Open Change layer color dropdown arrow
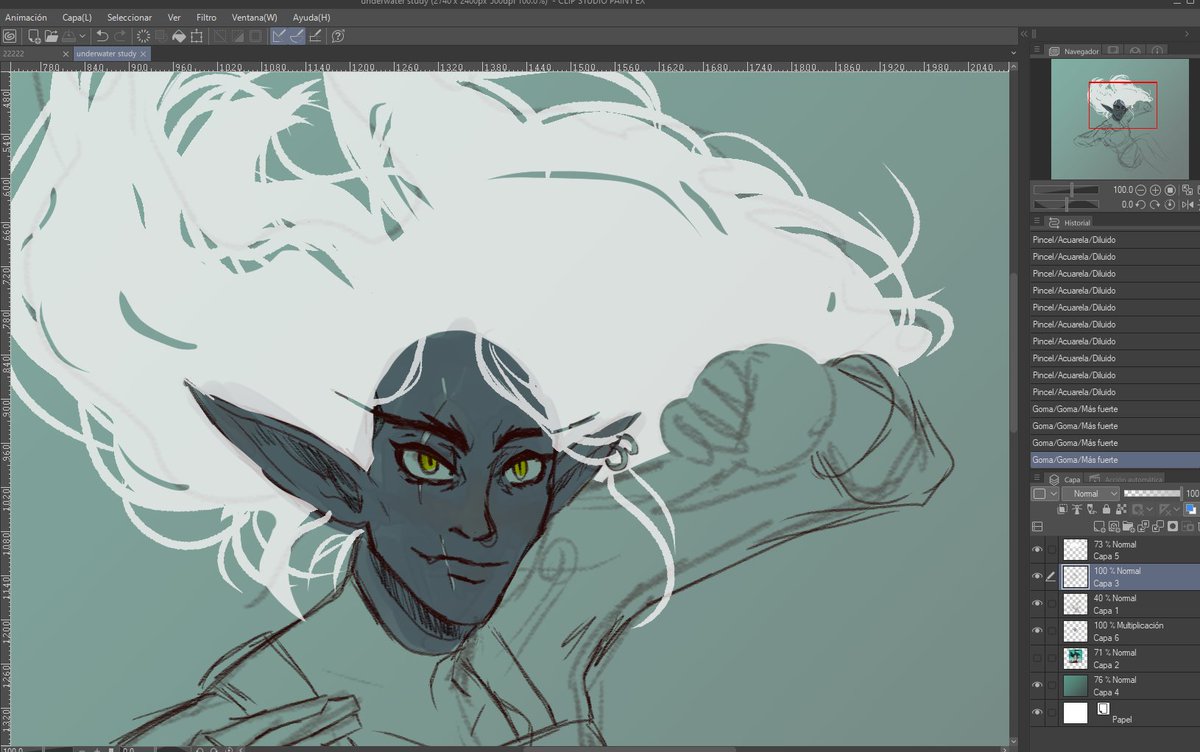1200x752 pixels. click(x=1054, y=494)
